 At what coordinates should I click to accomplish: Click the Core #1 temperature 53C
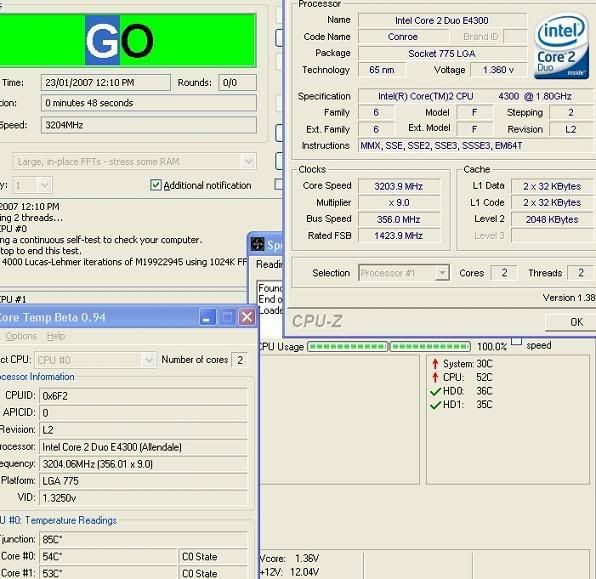click(x=108, y=573)
